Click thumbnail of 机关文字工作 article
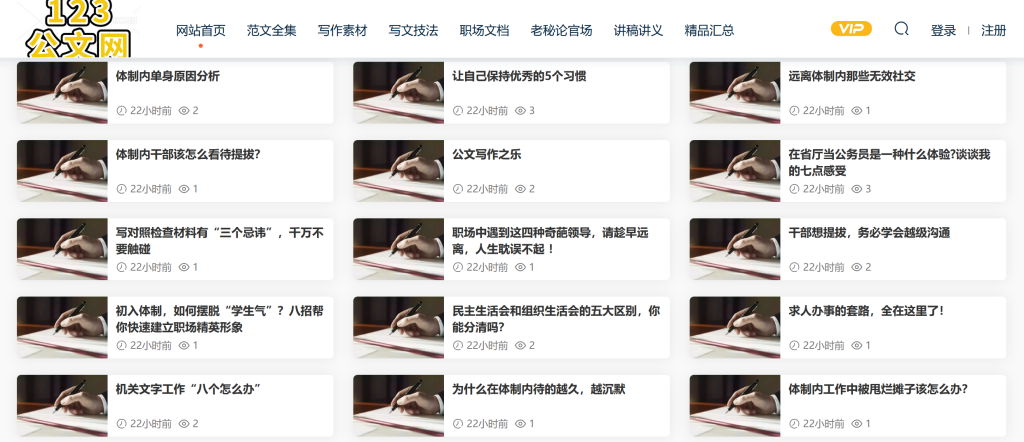Image resolution: width=1024 pixels, height=442 pixels. (62, 405)
